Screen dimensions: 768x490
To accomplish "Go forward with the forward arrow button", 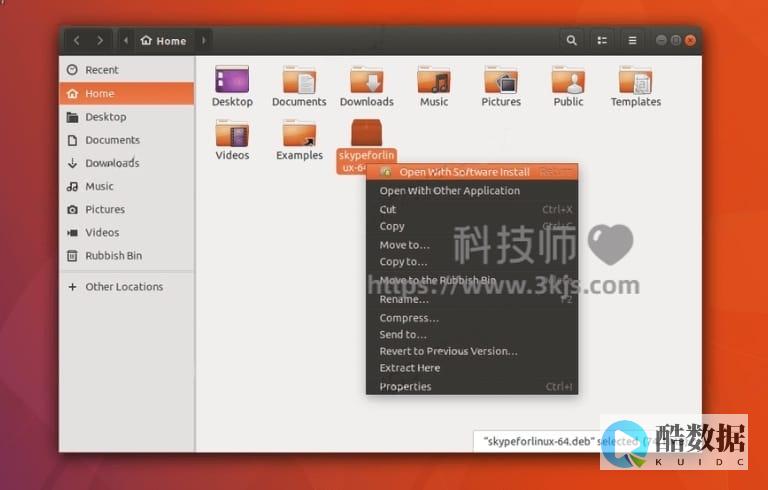I will coord(100,40).
